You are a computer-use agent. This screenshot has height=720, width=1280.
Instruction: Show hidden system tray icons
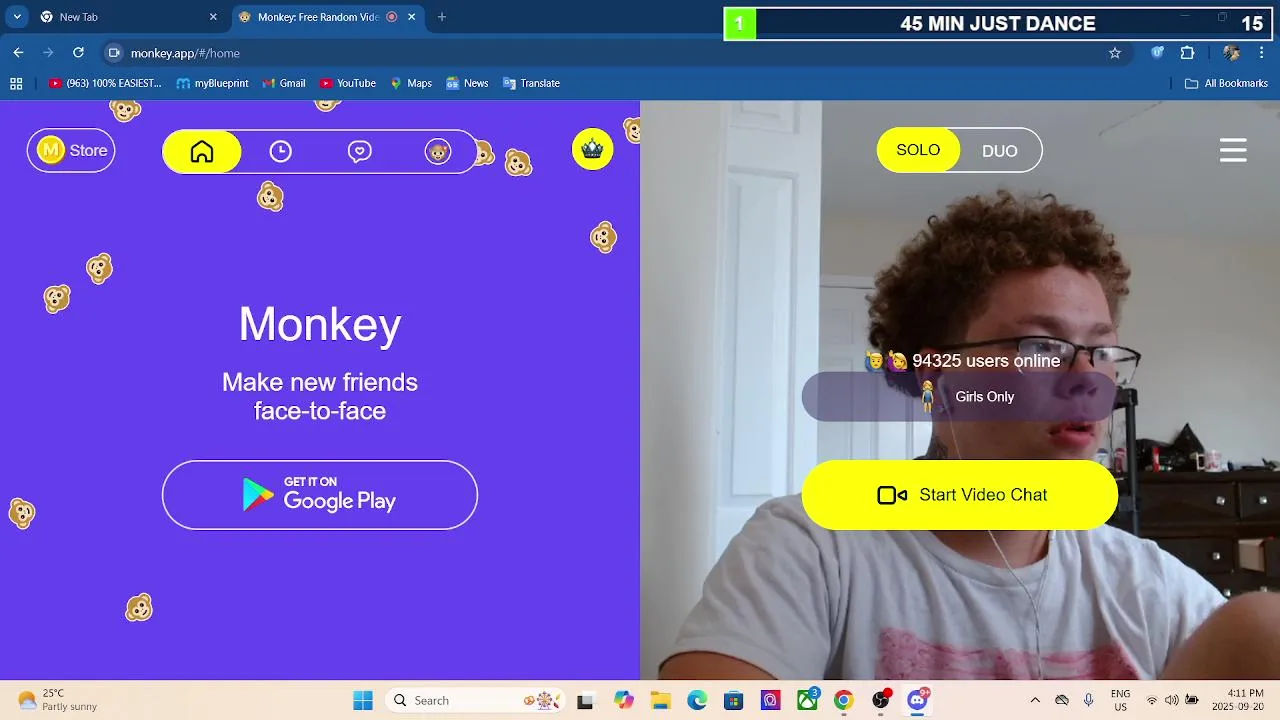pyautogui.click(x=1035, y=700)
